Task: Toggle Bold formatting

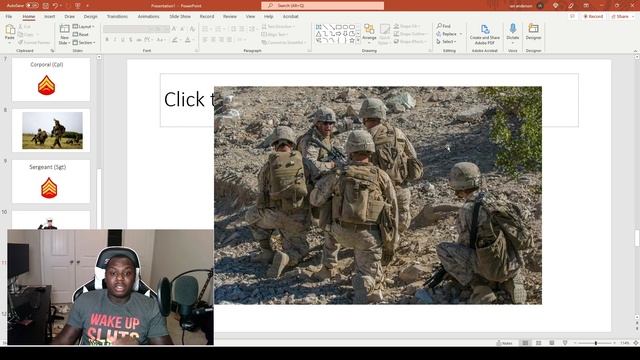Action: 107,40
